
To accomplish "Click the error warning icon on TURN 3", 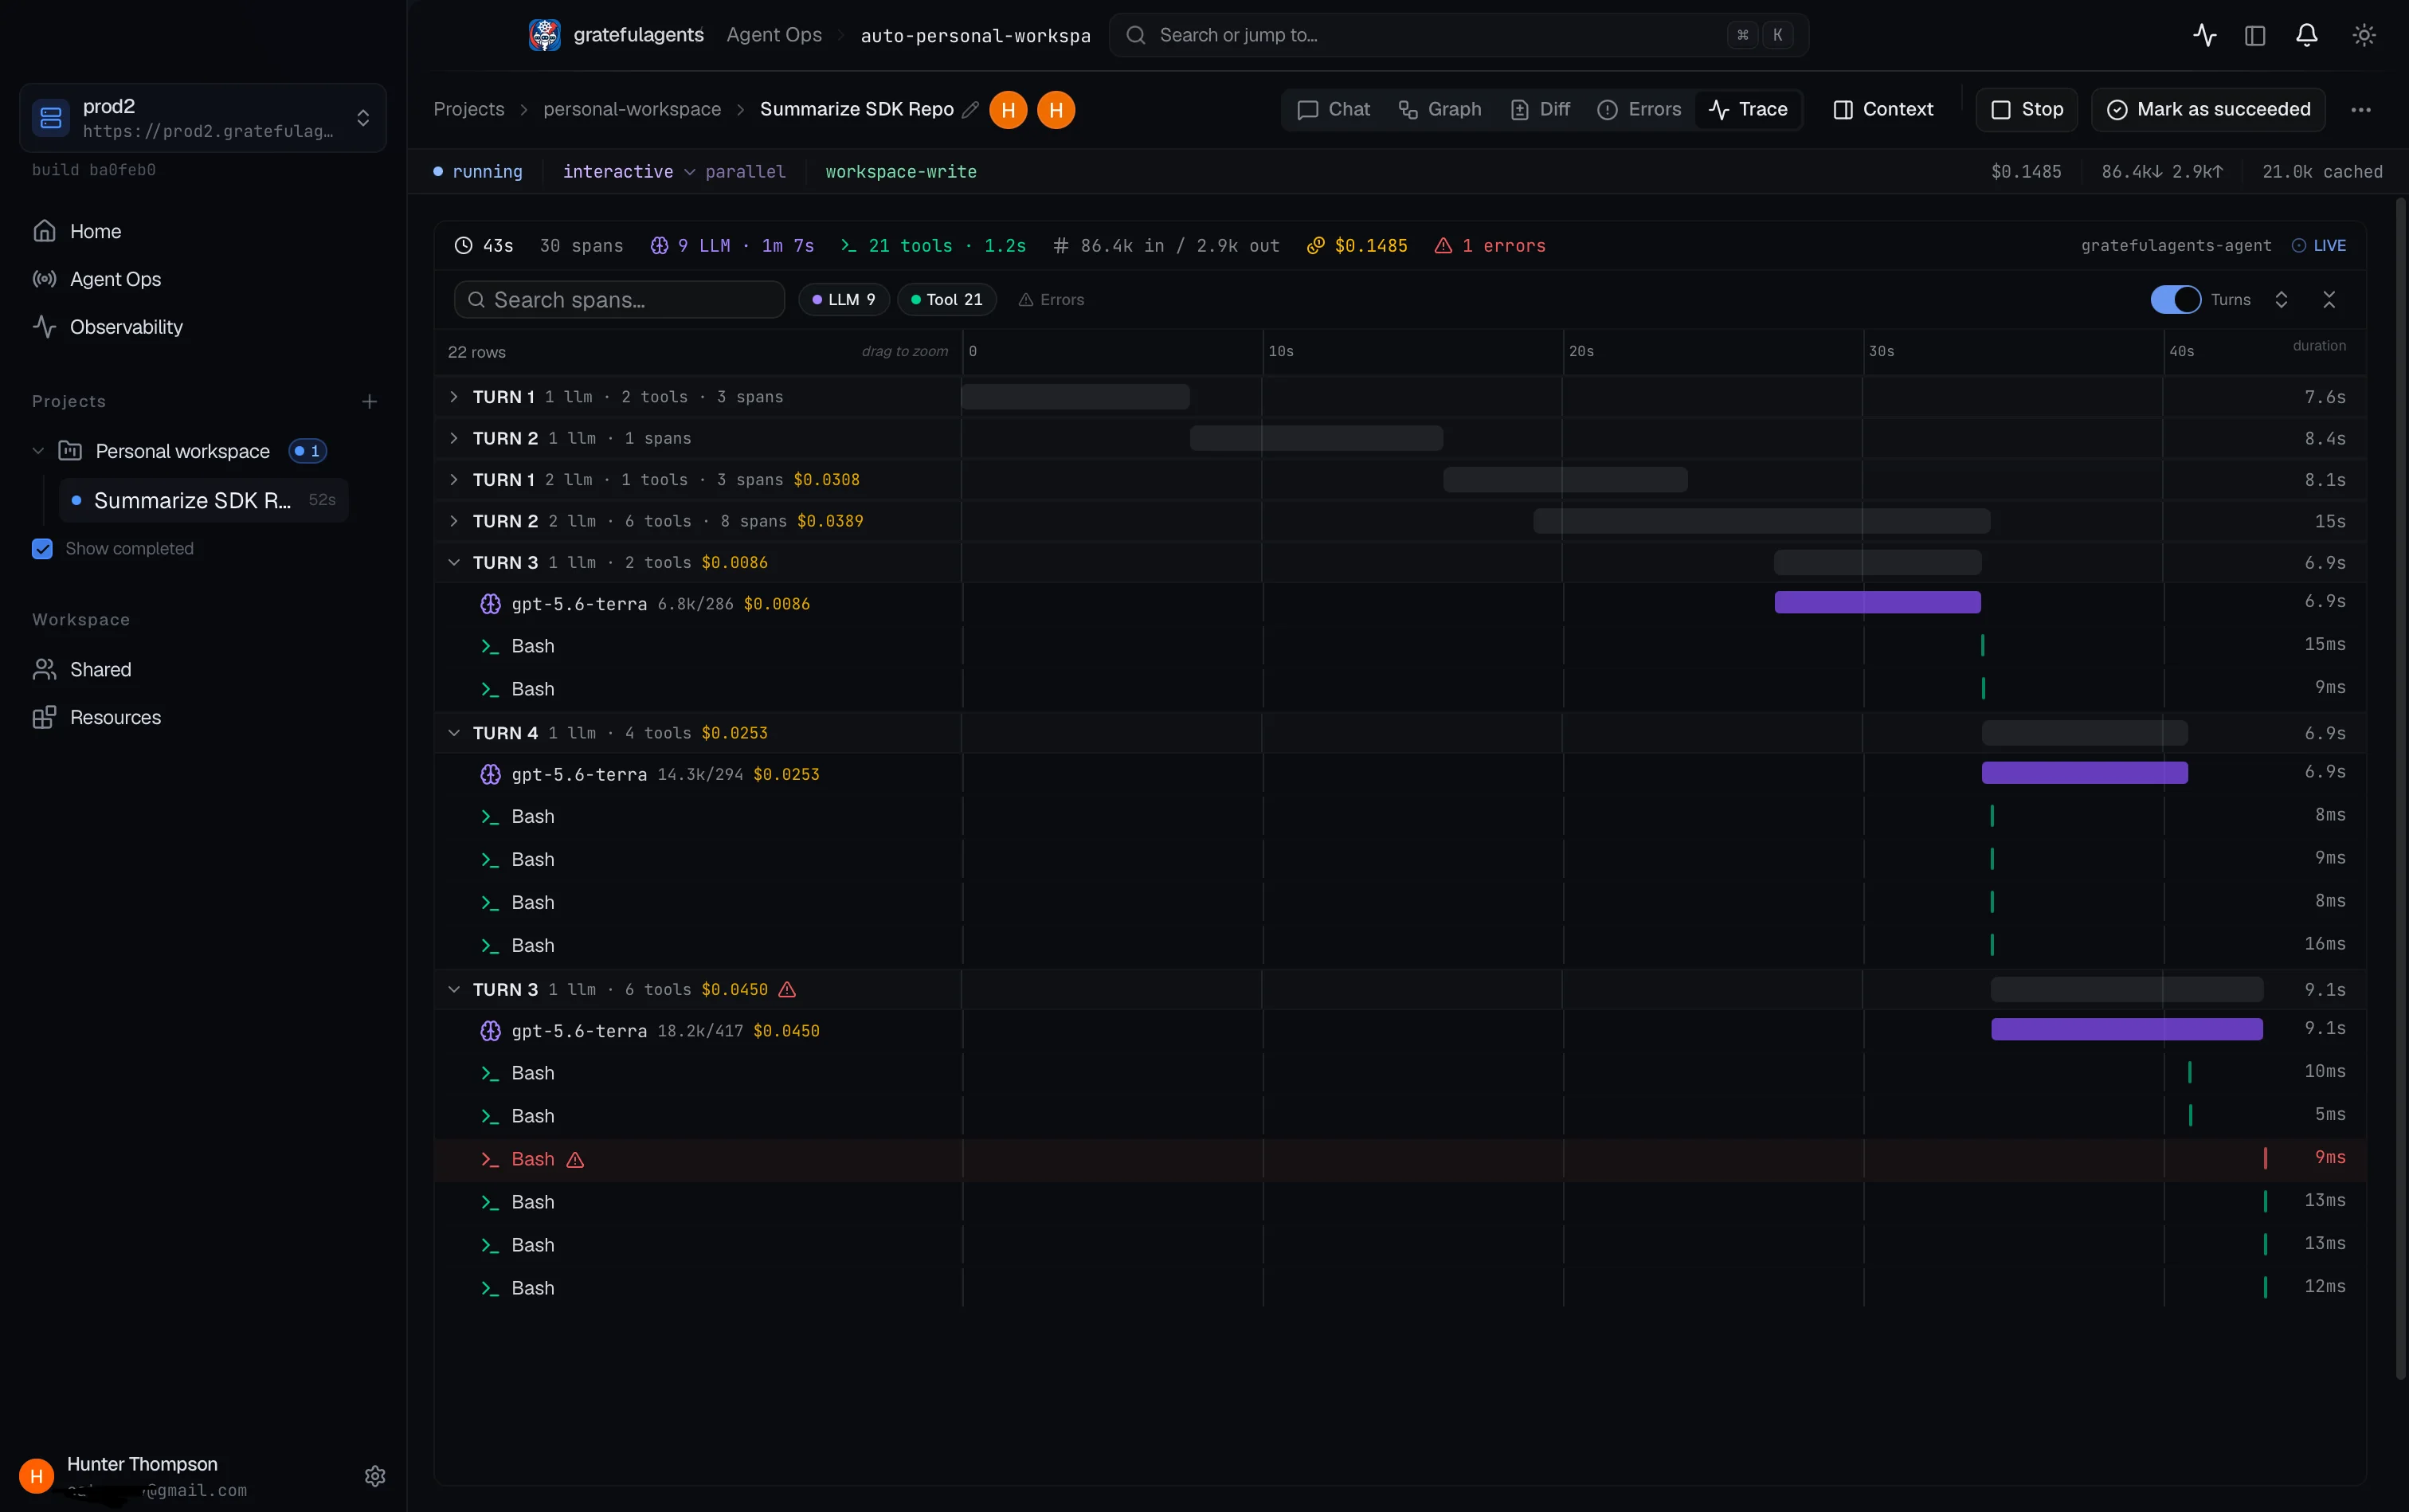I will (787, 989).
